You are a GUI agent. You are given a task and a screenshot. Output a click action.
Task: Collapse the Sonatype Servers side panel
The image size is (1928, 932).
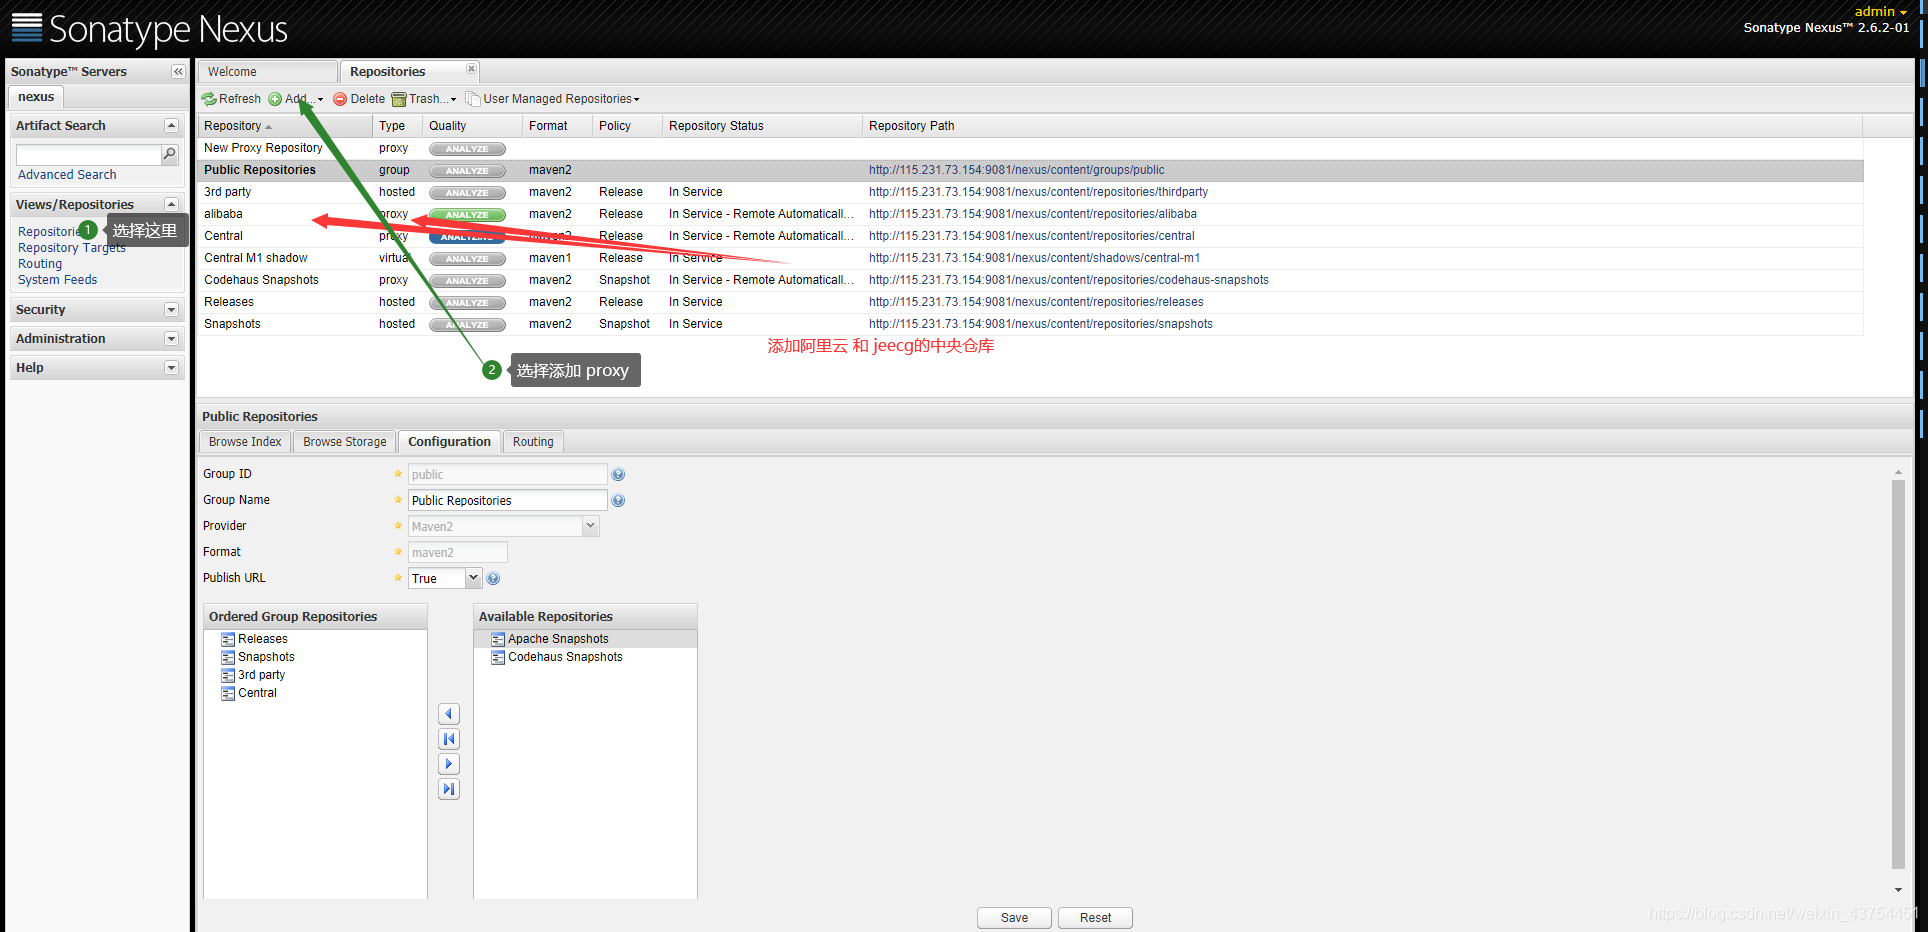click(x=178, y=72)
